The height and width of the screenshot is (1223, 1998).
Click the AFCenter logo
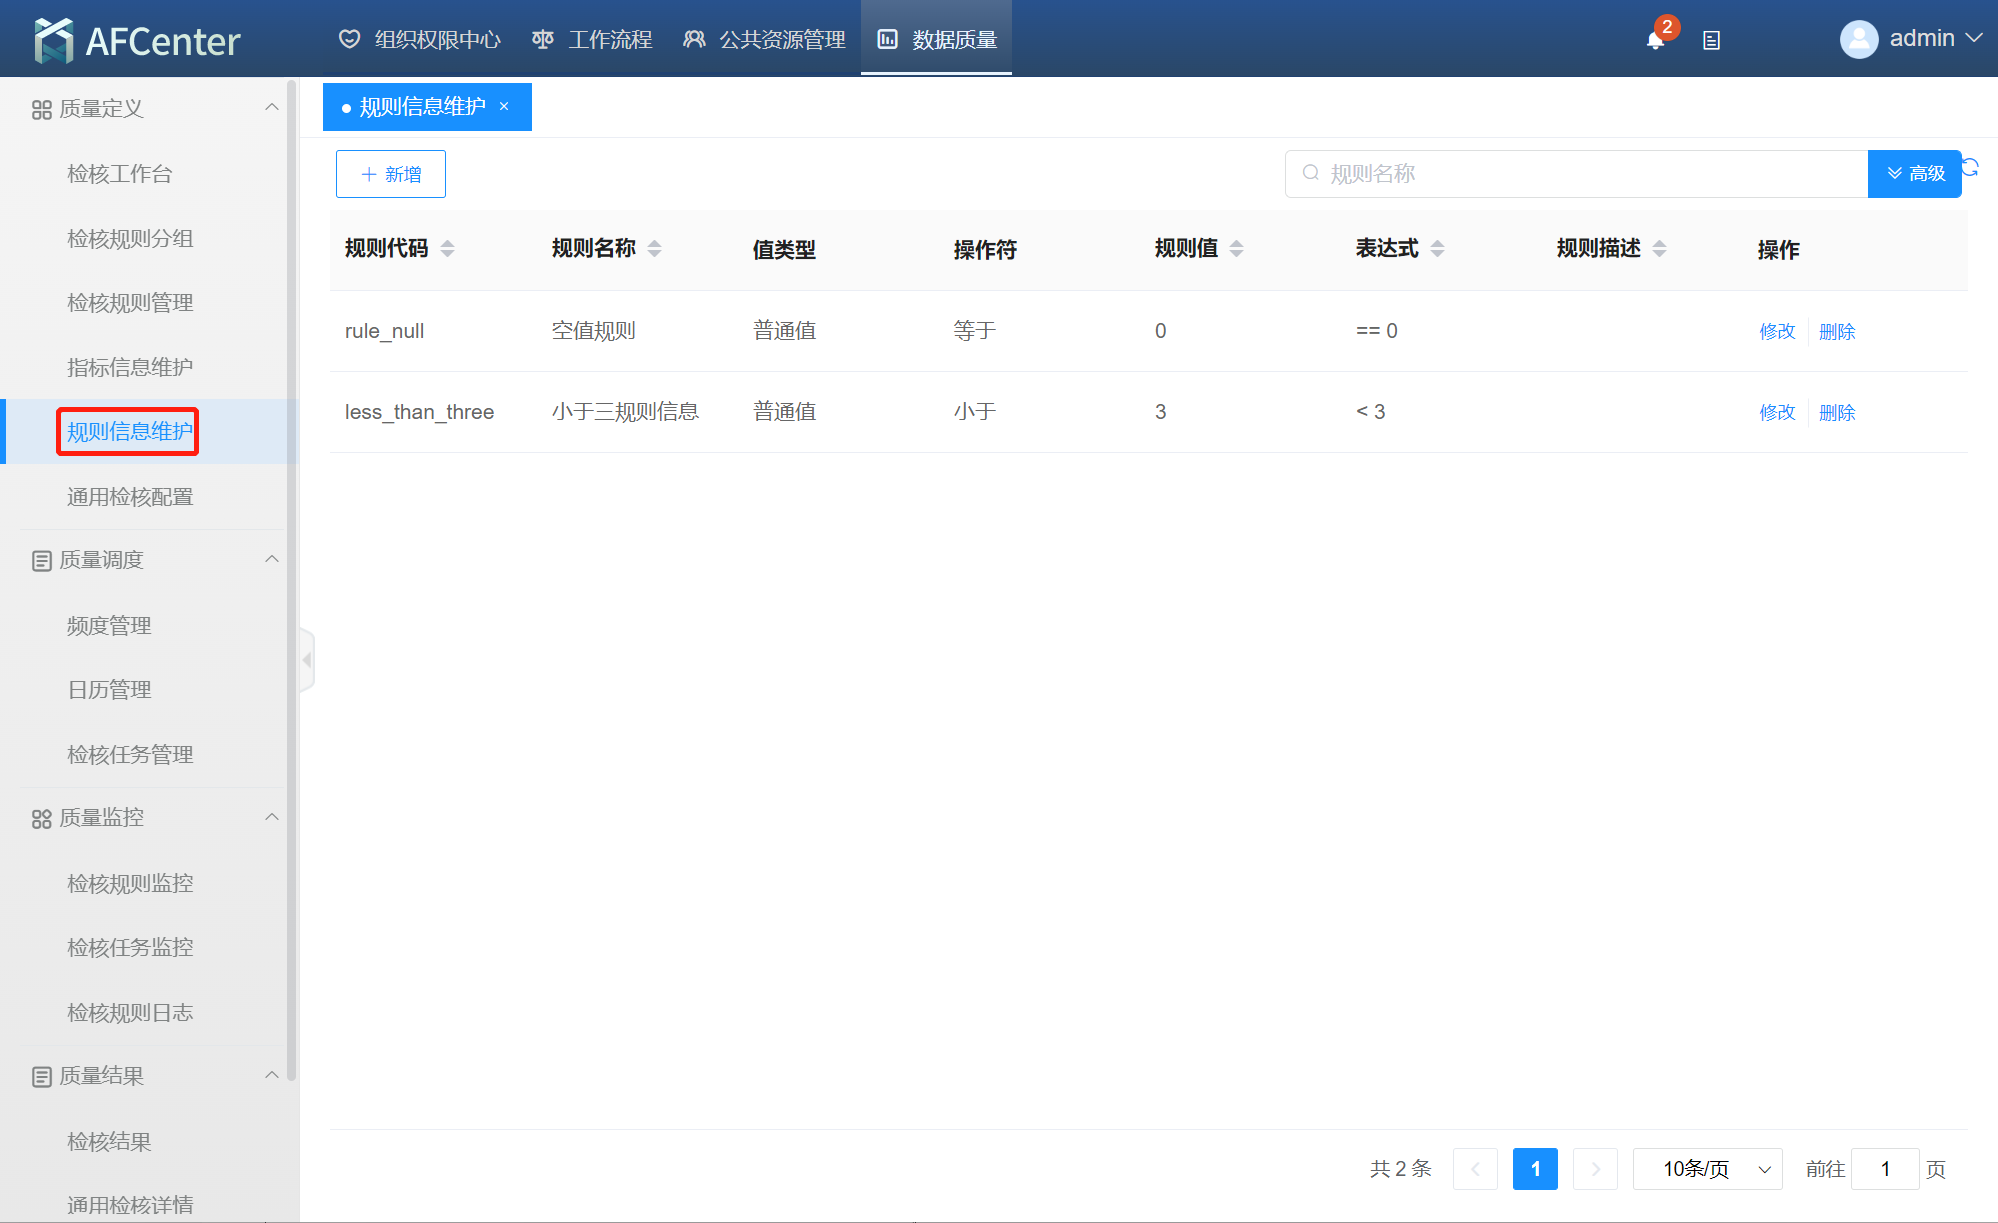pos(138,40)
